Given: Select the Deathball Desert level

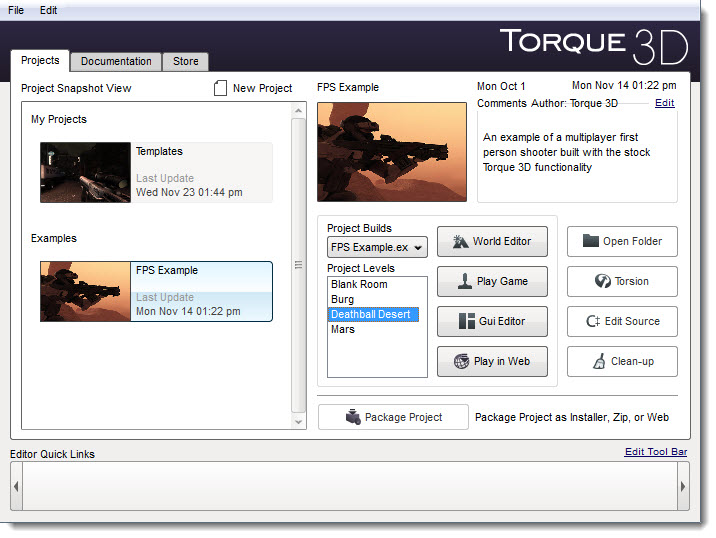Looking at the screenshot, I should (x=371, y=314).
